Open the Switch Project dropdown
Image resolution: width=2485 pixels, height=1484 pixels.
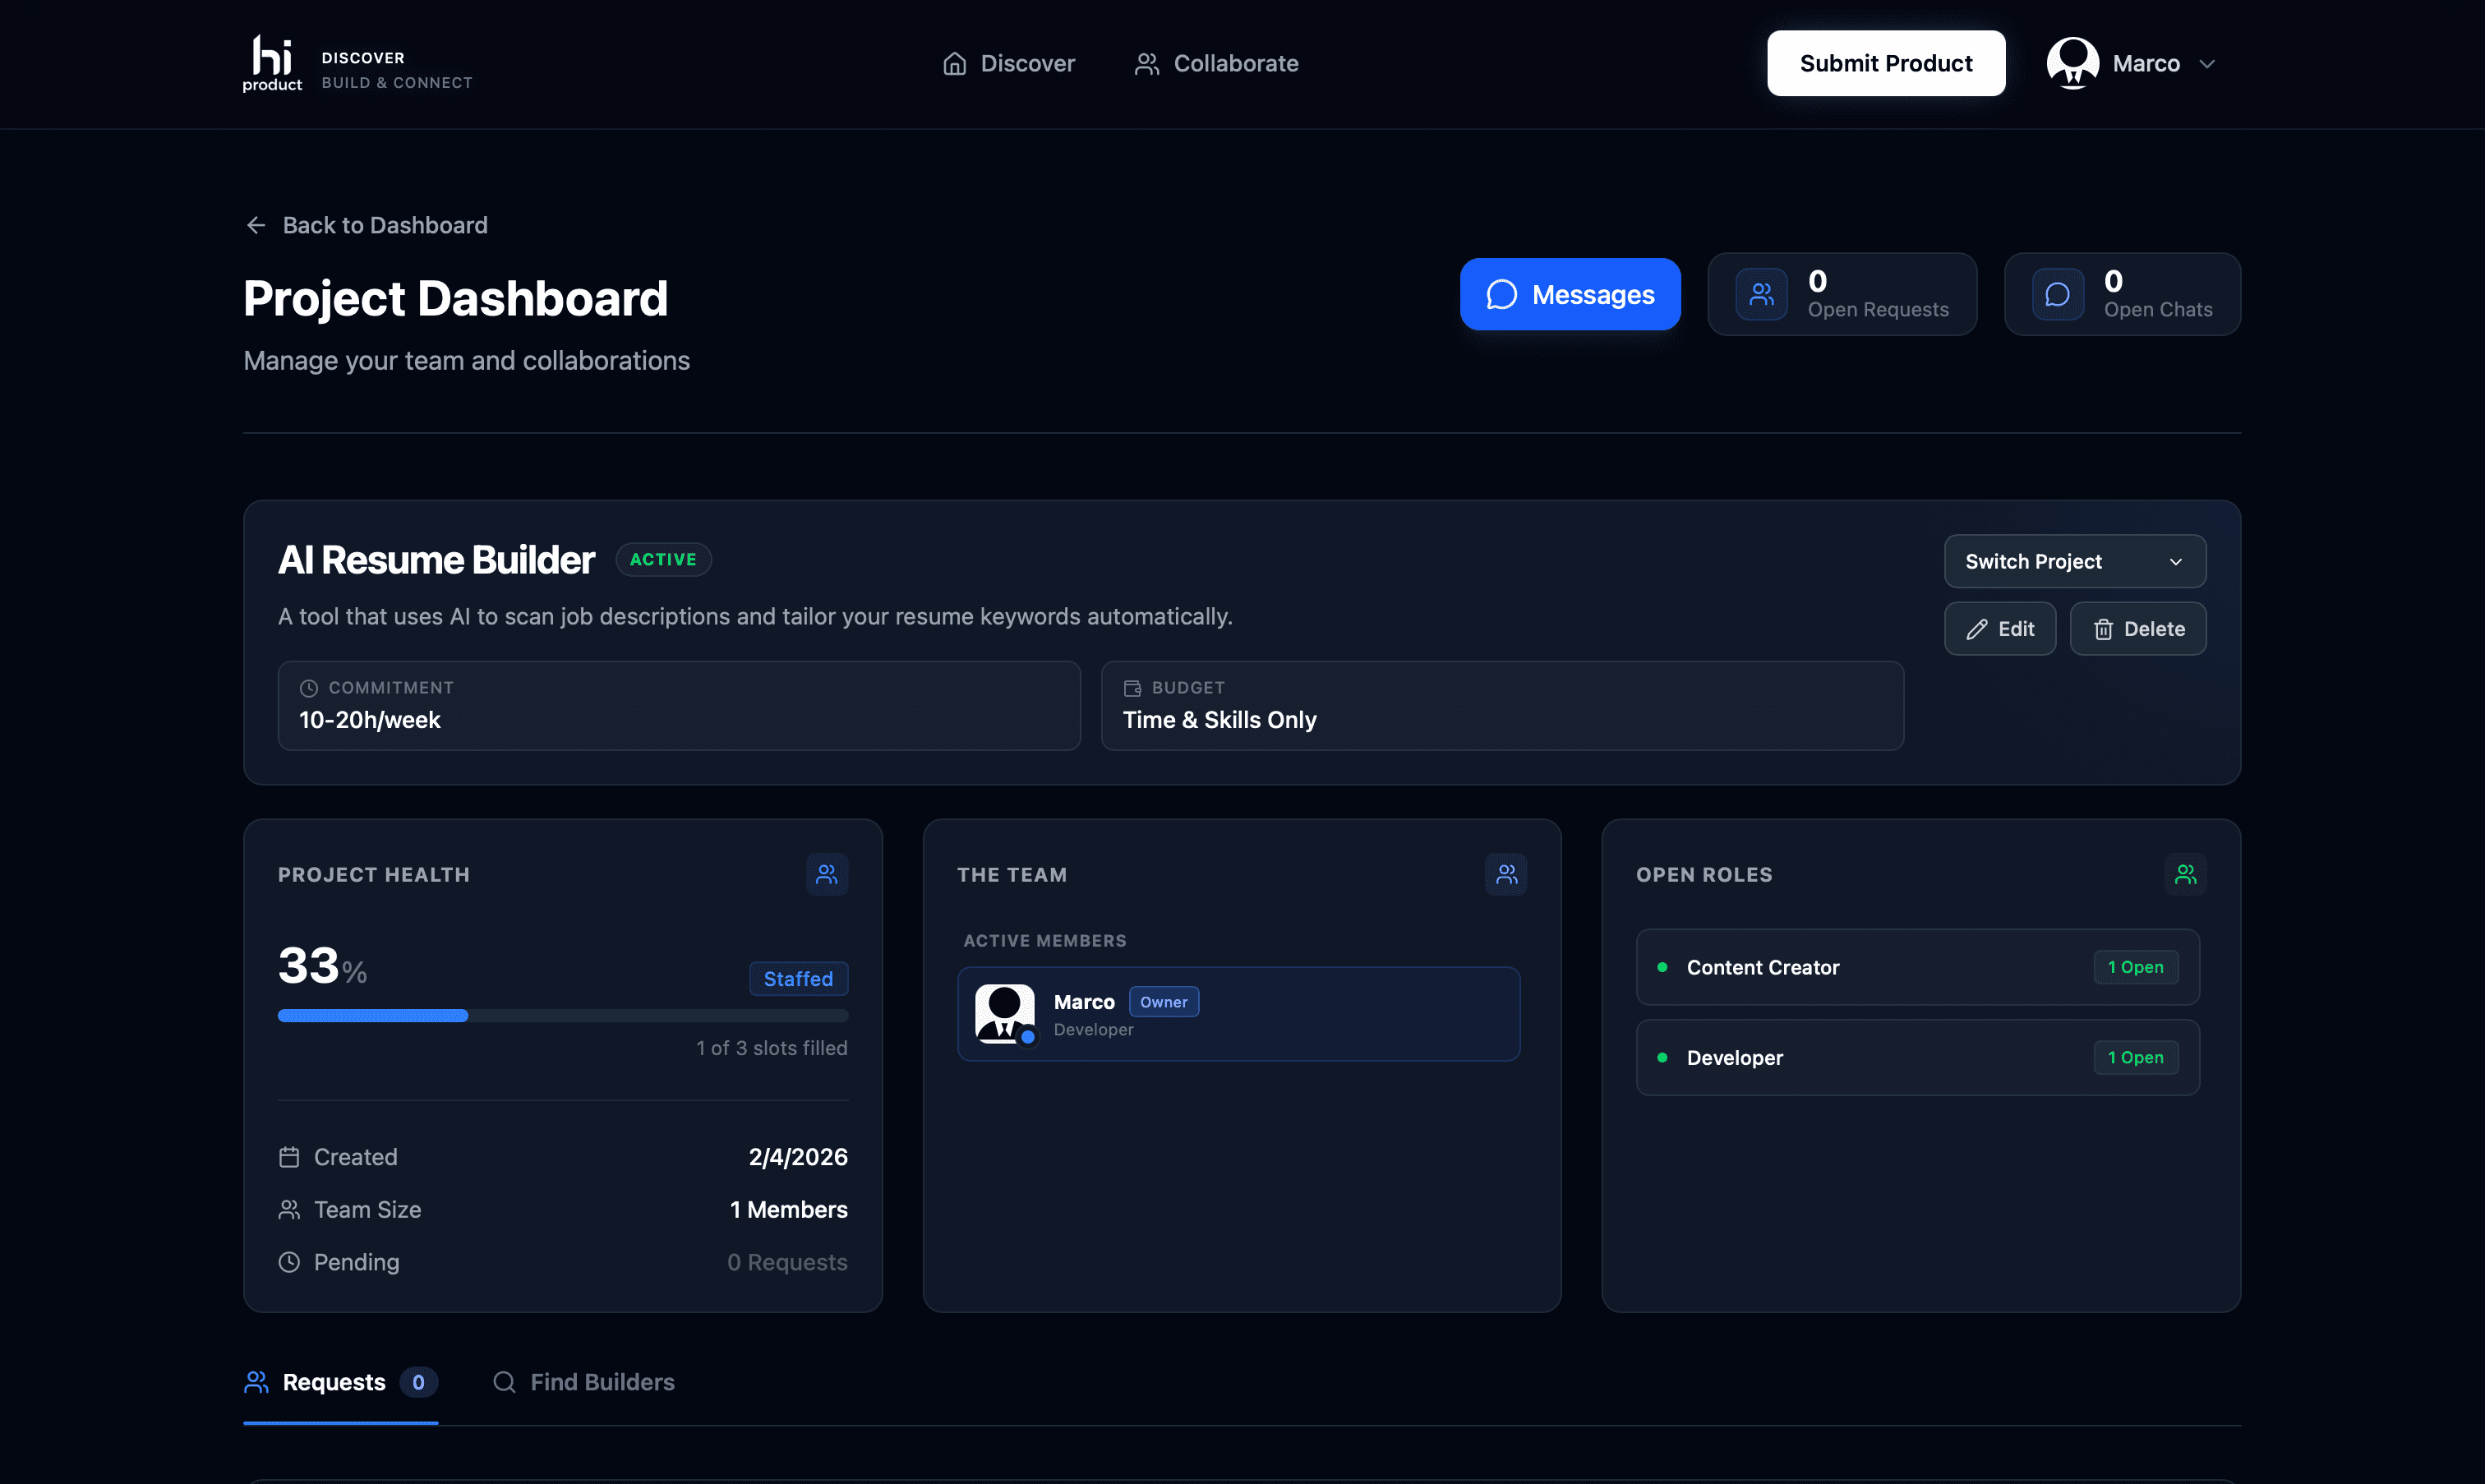coord(2074,561)
